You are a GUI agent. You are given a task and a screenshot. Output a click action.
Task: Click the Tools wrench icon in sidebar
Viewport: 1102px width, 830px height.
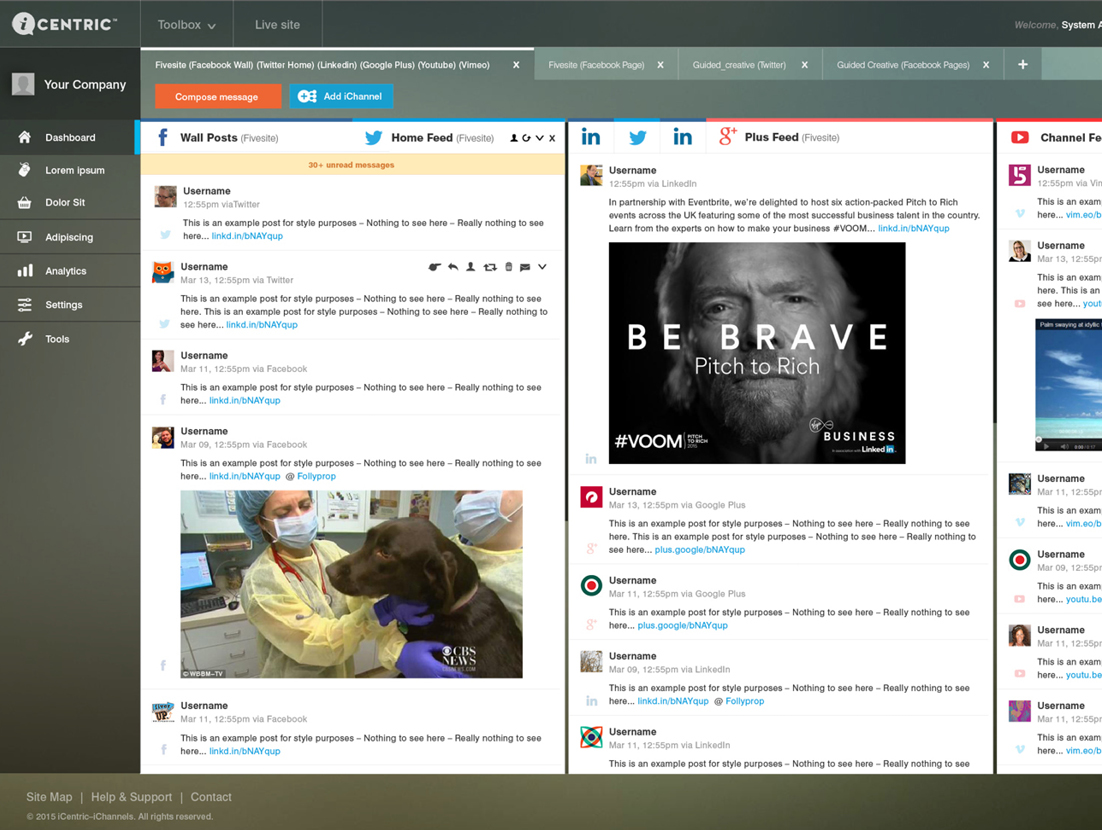[x=25, y=339]
